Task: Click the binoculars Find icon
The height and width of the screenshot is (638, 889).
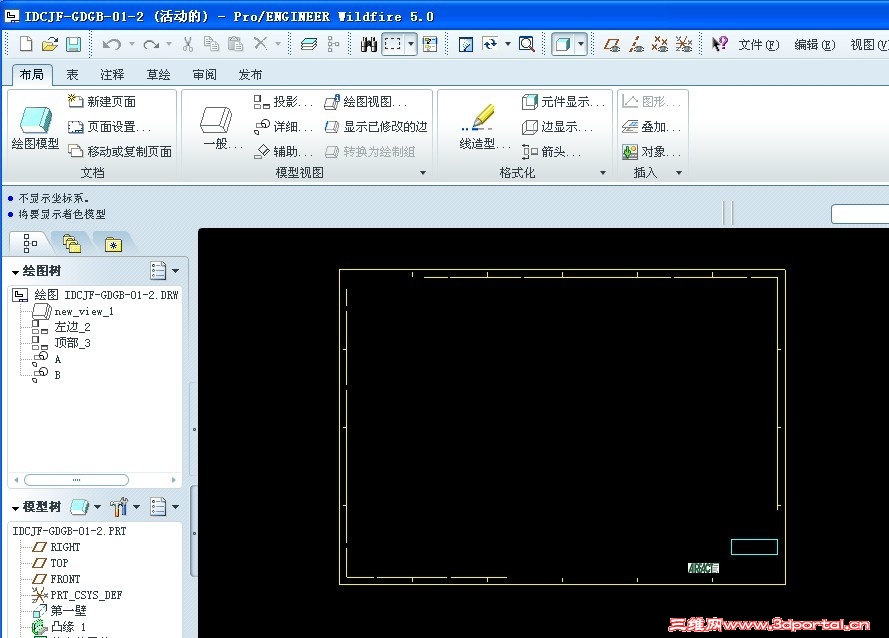Action: point(369,44)
